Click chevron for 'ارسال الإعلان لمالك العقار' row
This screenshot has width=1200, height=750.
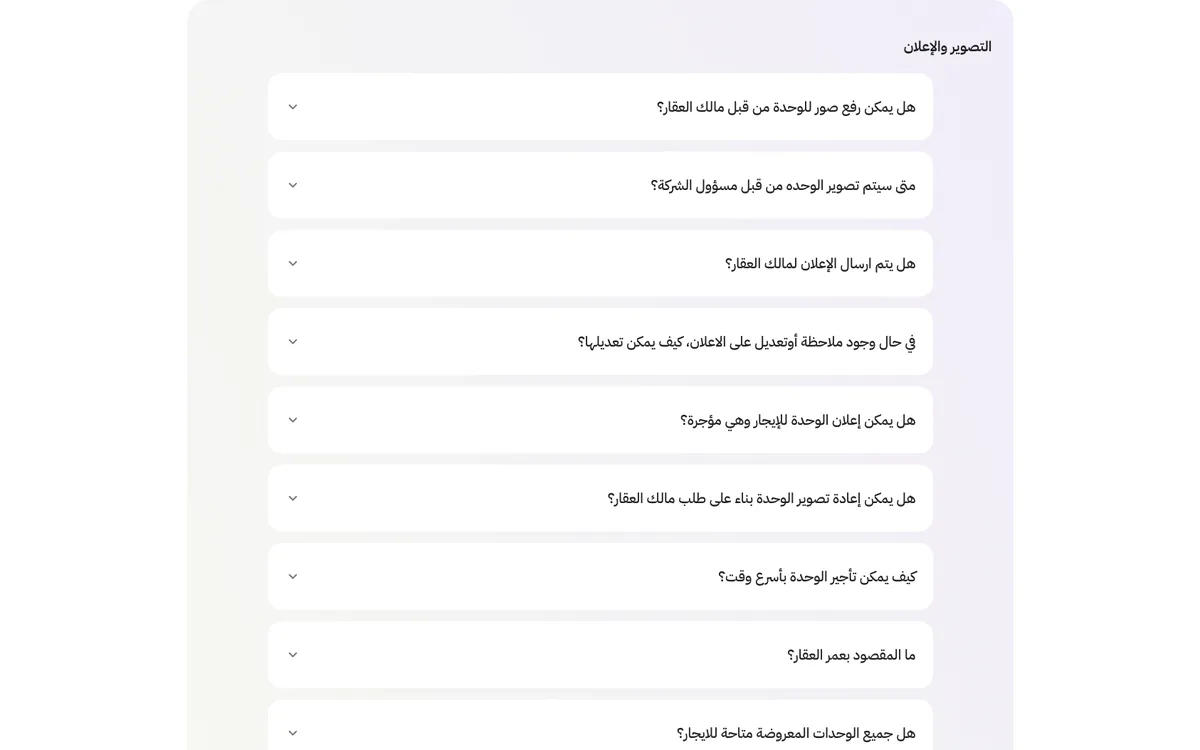pyautogui.click(x=293, y=263)
